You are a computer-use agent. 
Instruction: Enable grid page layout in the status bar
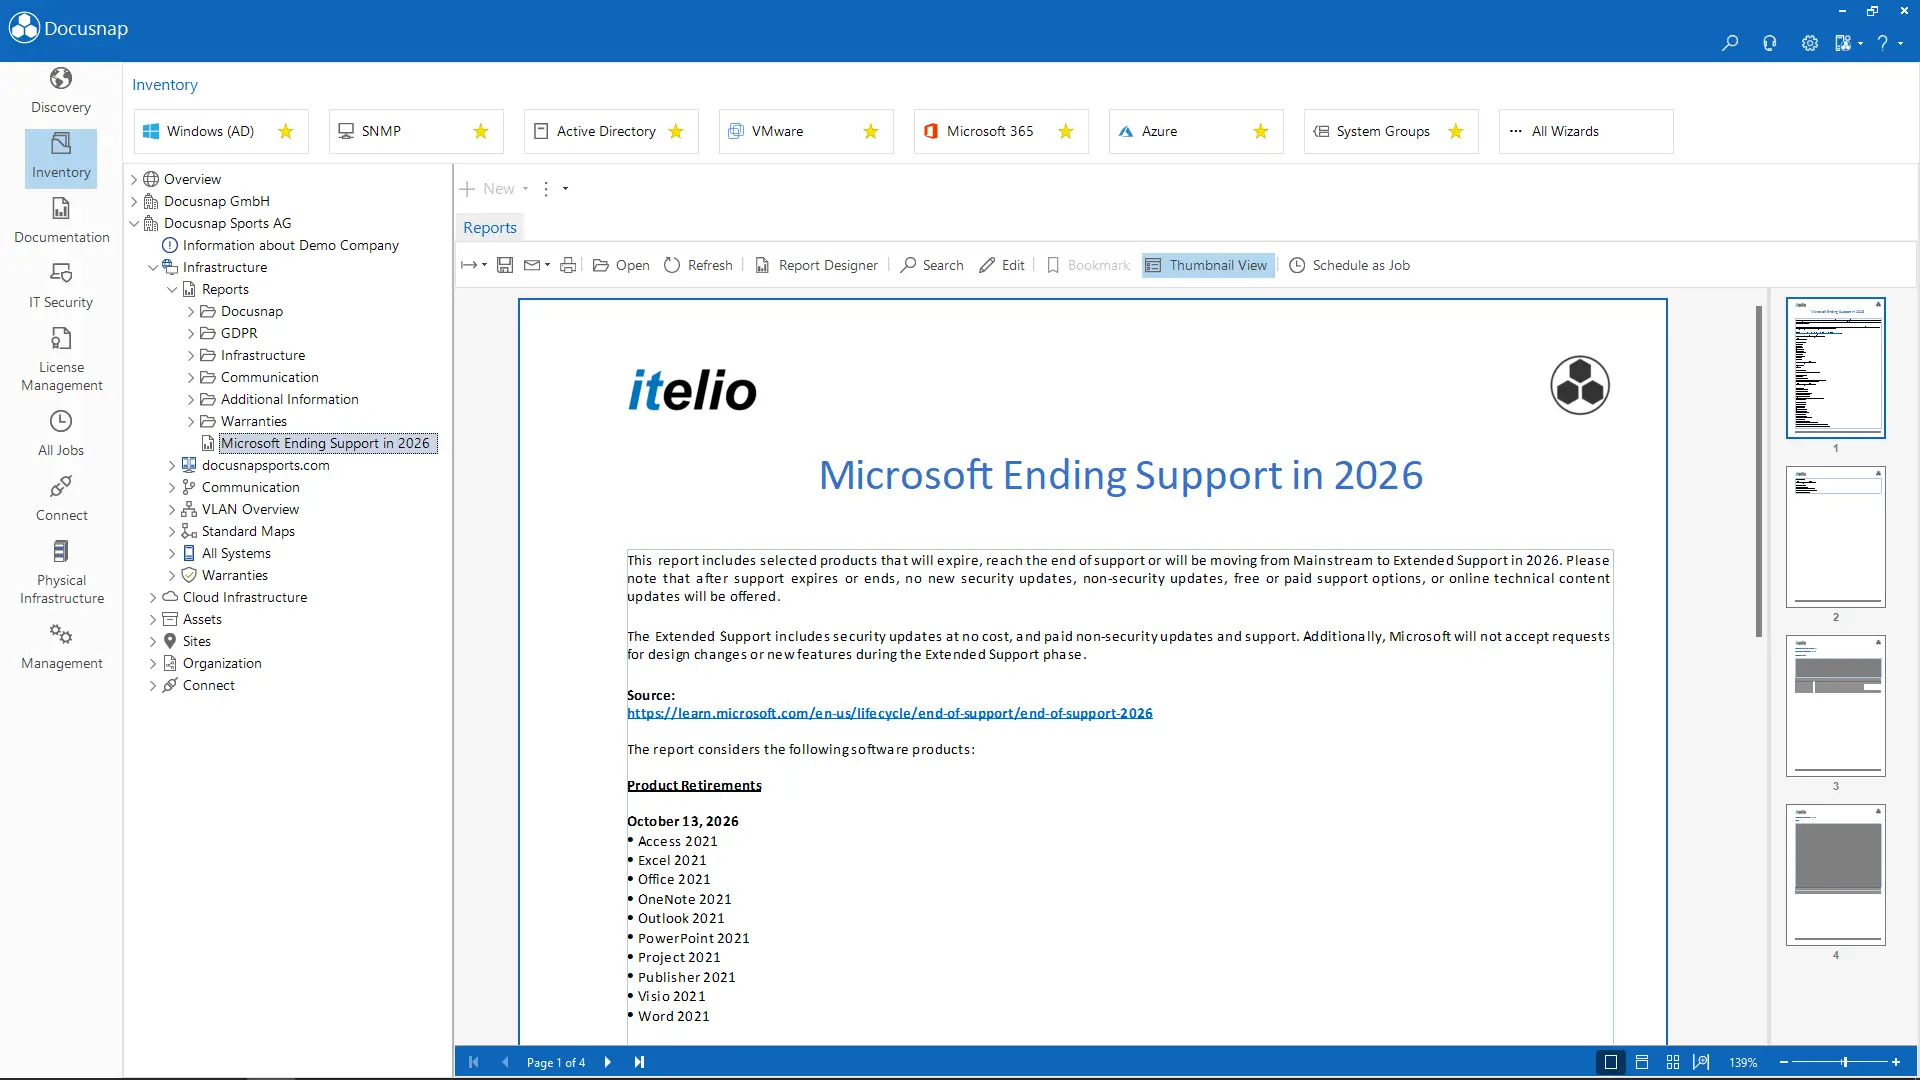coord(1671,1062)
